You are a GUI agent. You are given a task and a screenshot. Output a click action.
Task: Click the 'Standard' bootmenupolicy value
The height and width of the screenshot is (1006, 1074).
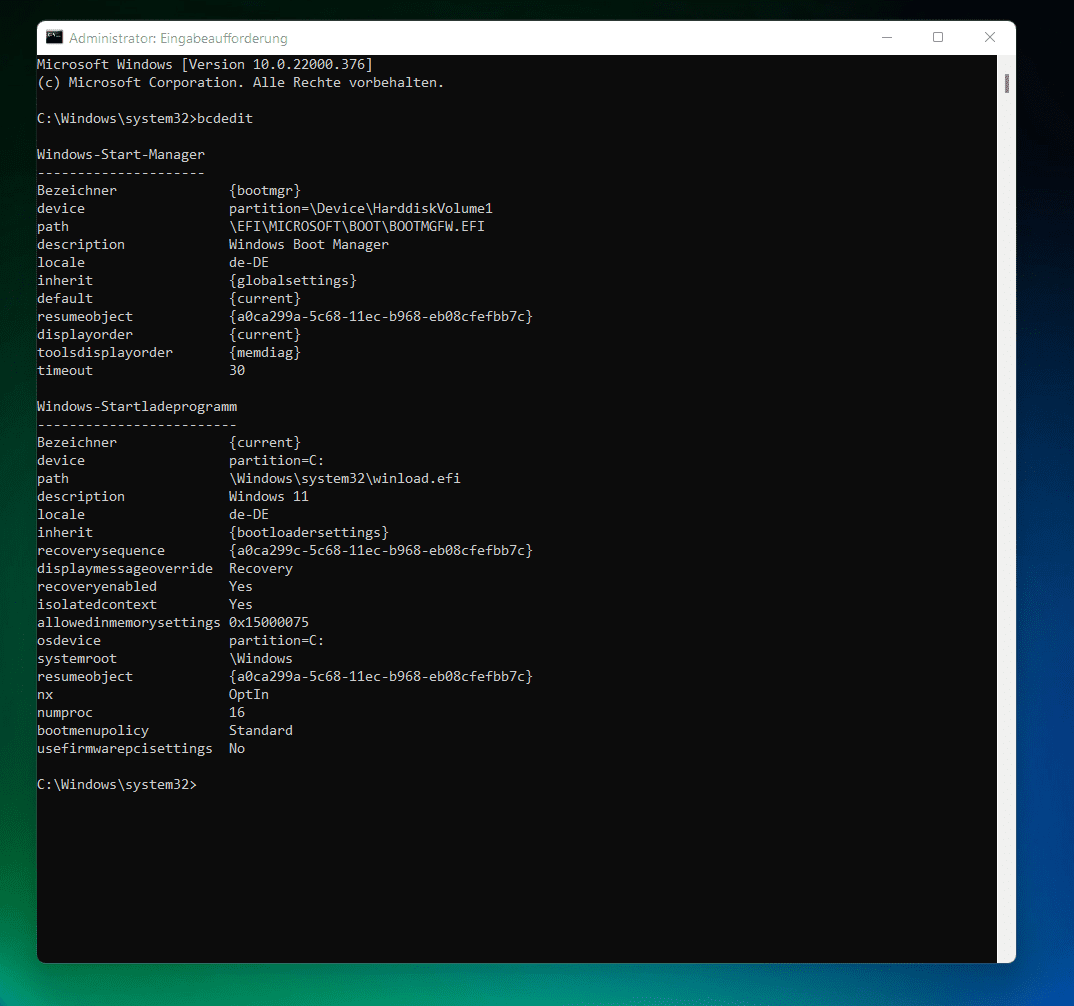260,731
